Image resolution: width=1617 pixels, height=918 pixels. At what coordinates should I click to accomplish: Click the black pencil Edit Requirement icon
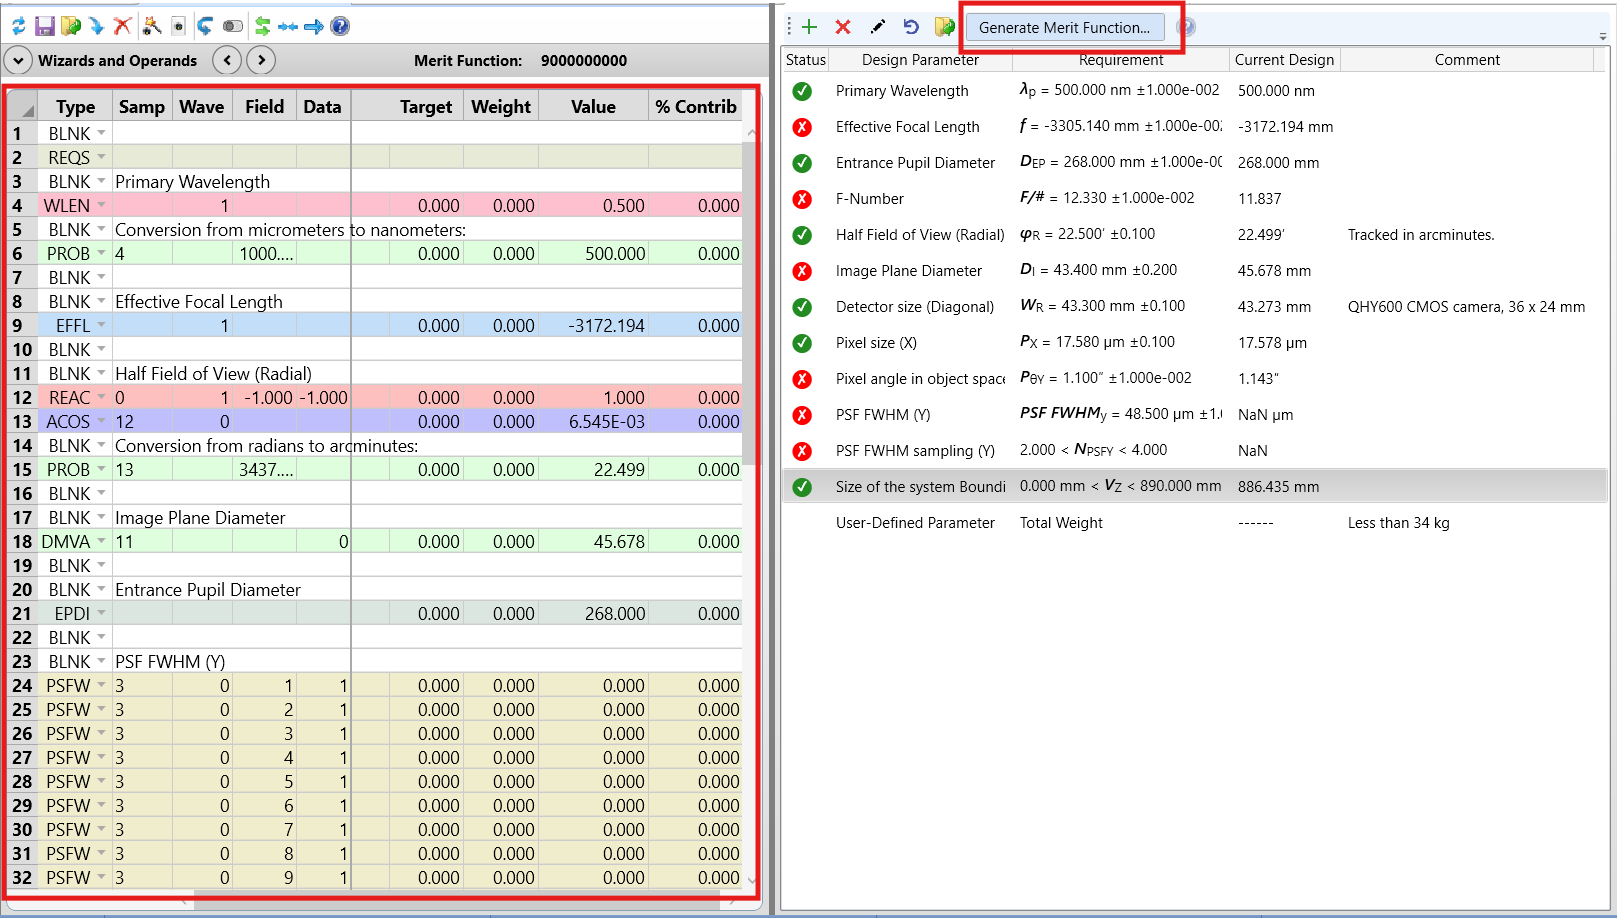[878, 27]
